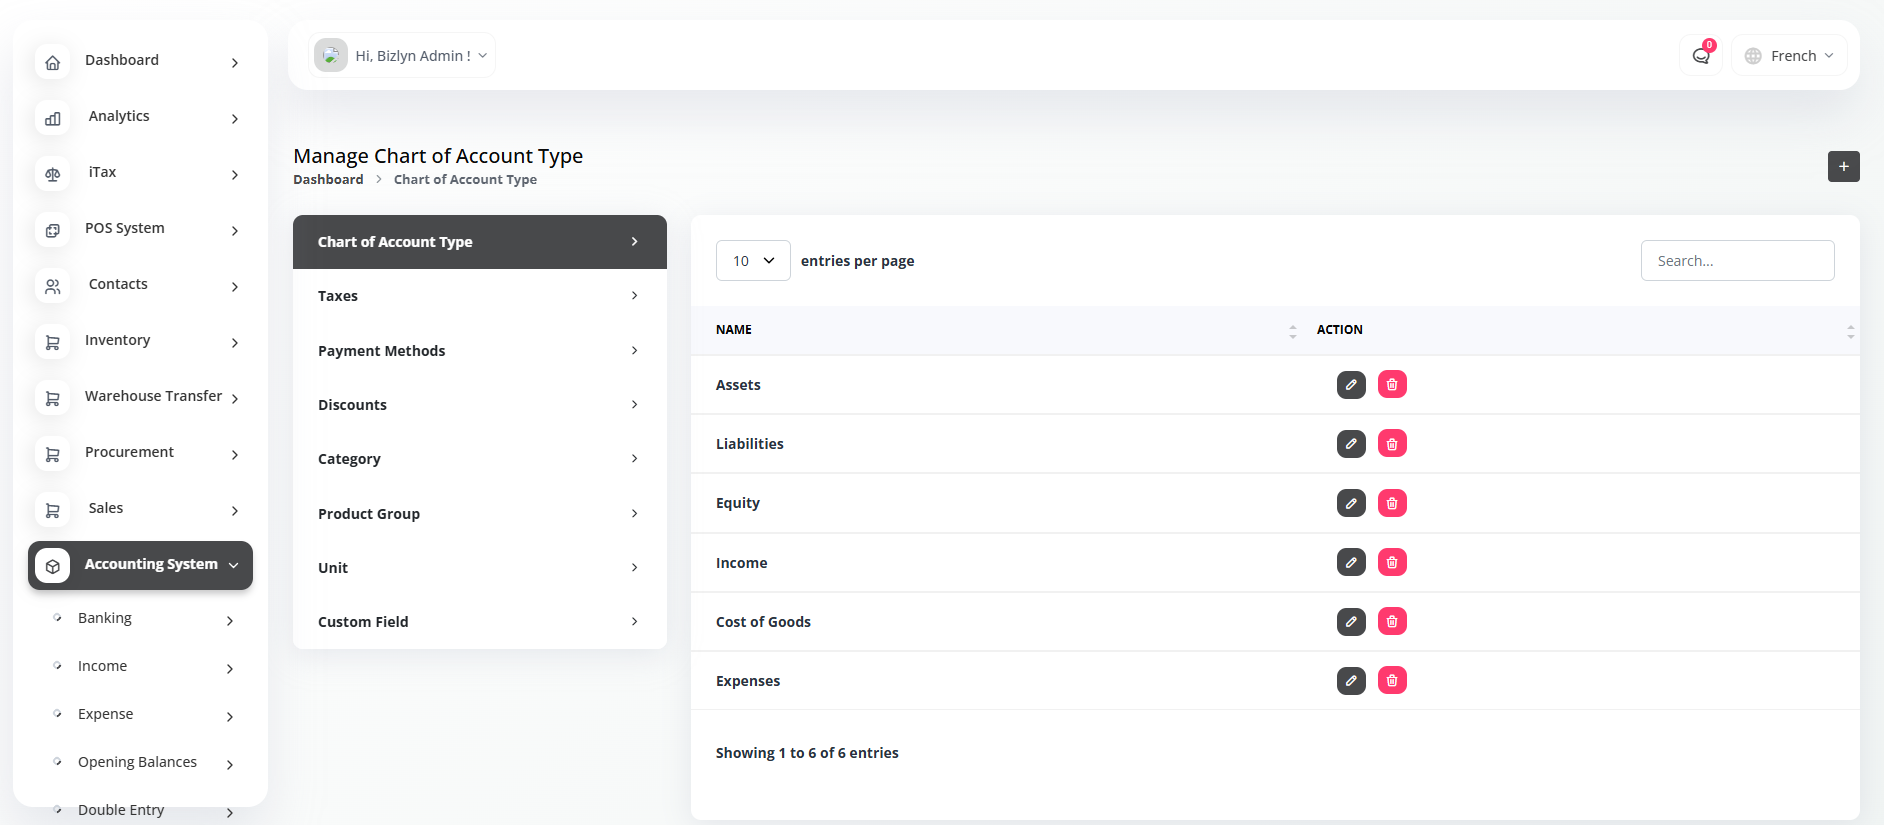Viewport: 1884px width, 825px height.
Task: Open the Taxes settings tab
Action: [x=480, y=296]
